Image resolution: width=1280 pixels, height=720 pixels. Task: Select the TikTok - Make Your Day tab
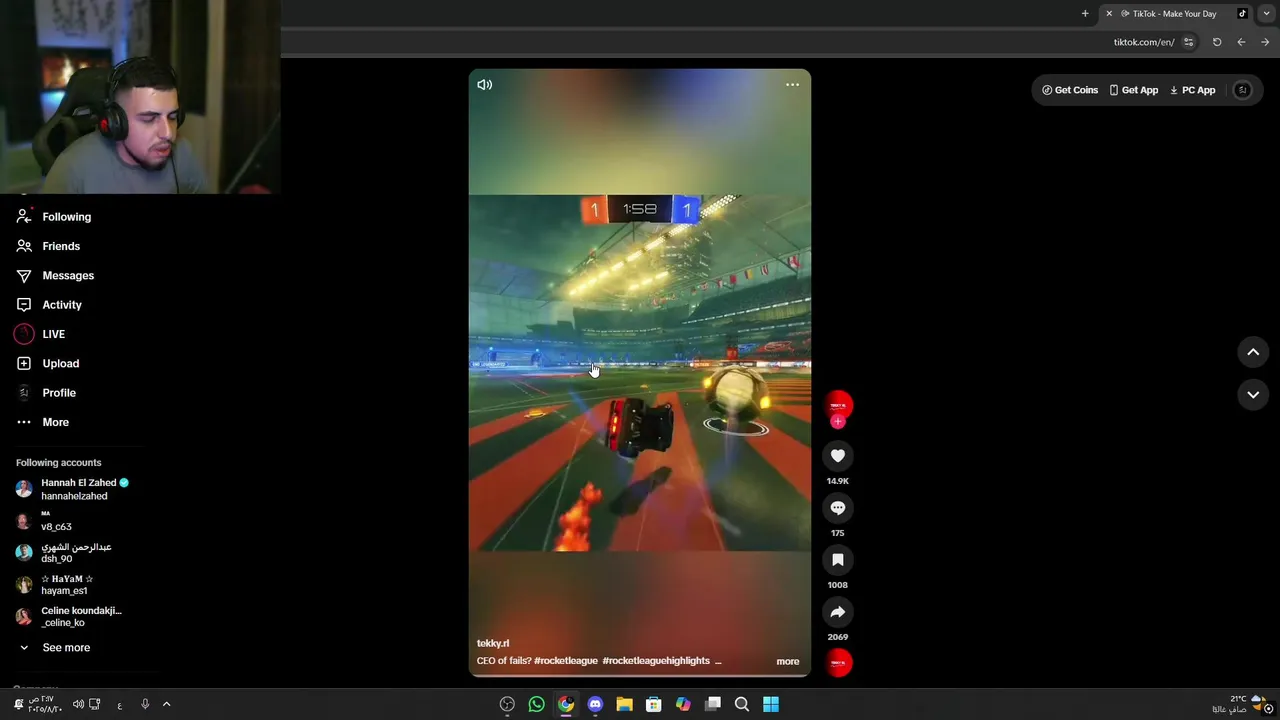(1175, 14)
